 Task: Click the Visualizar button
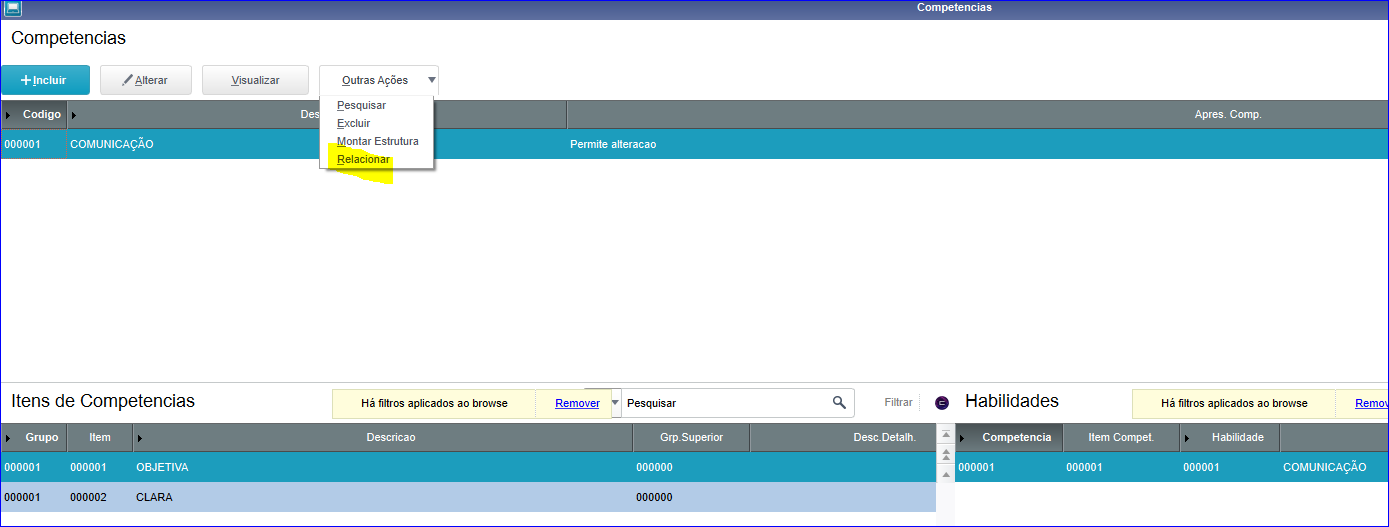click(255, 80)
